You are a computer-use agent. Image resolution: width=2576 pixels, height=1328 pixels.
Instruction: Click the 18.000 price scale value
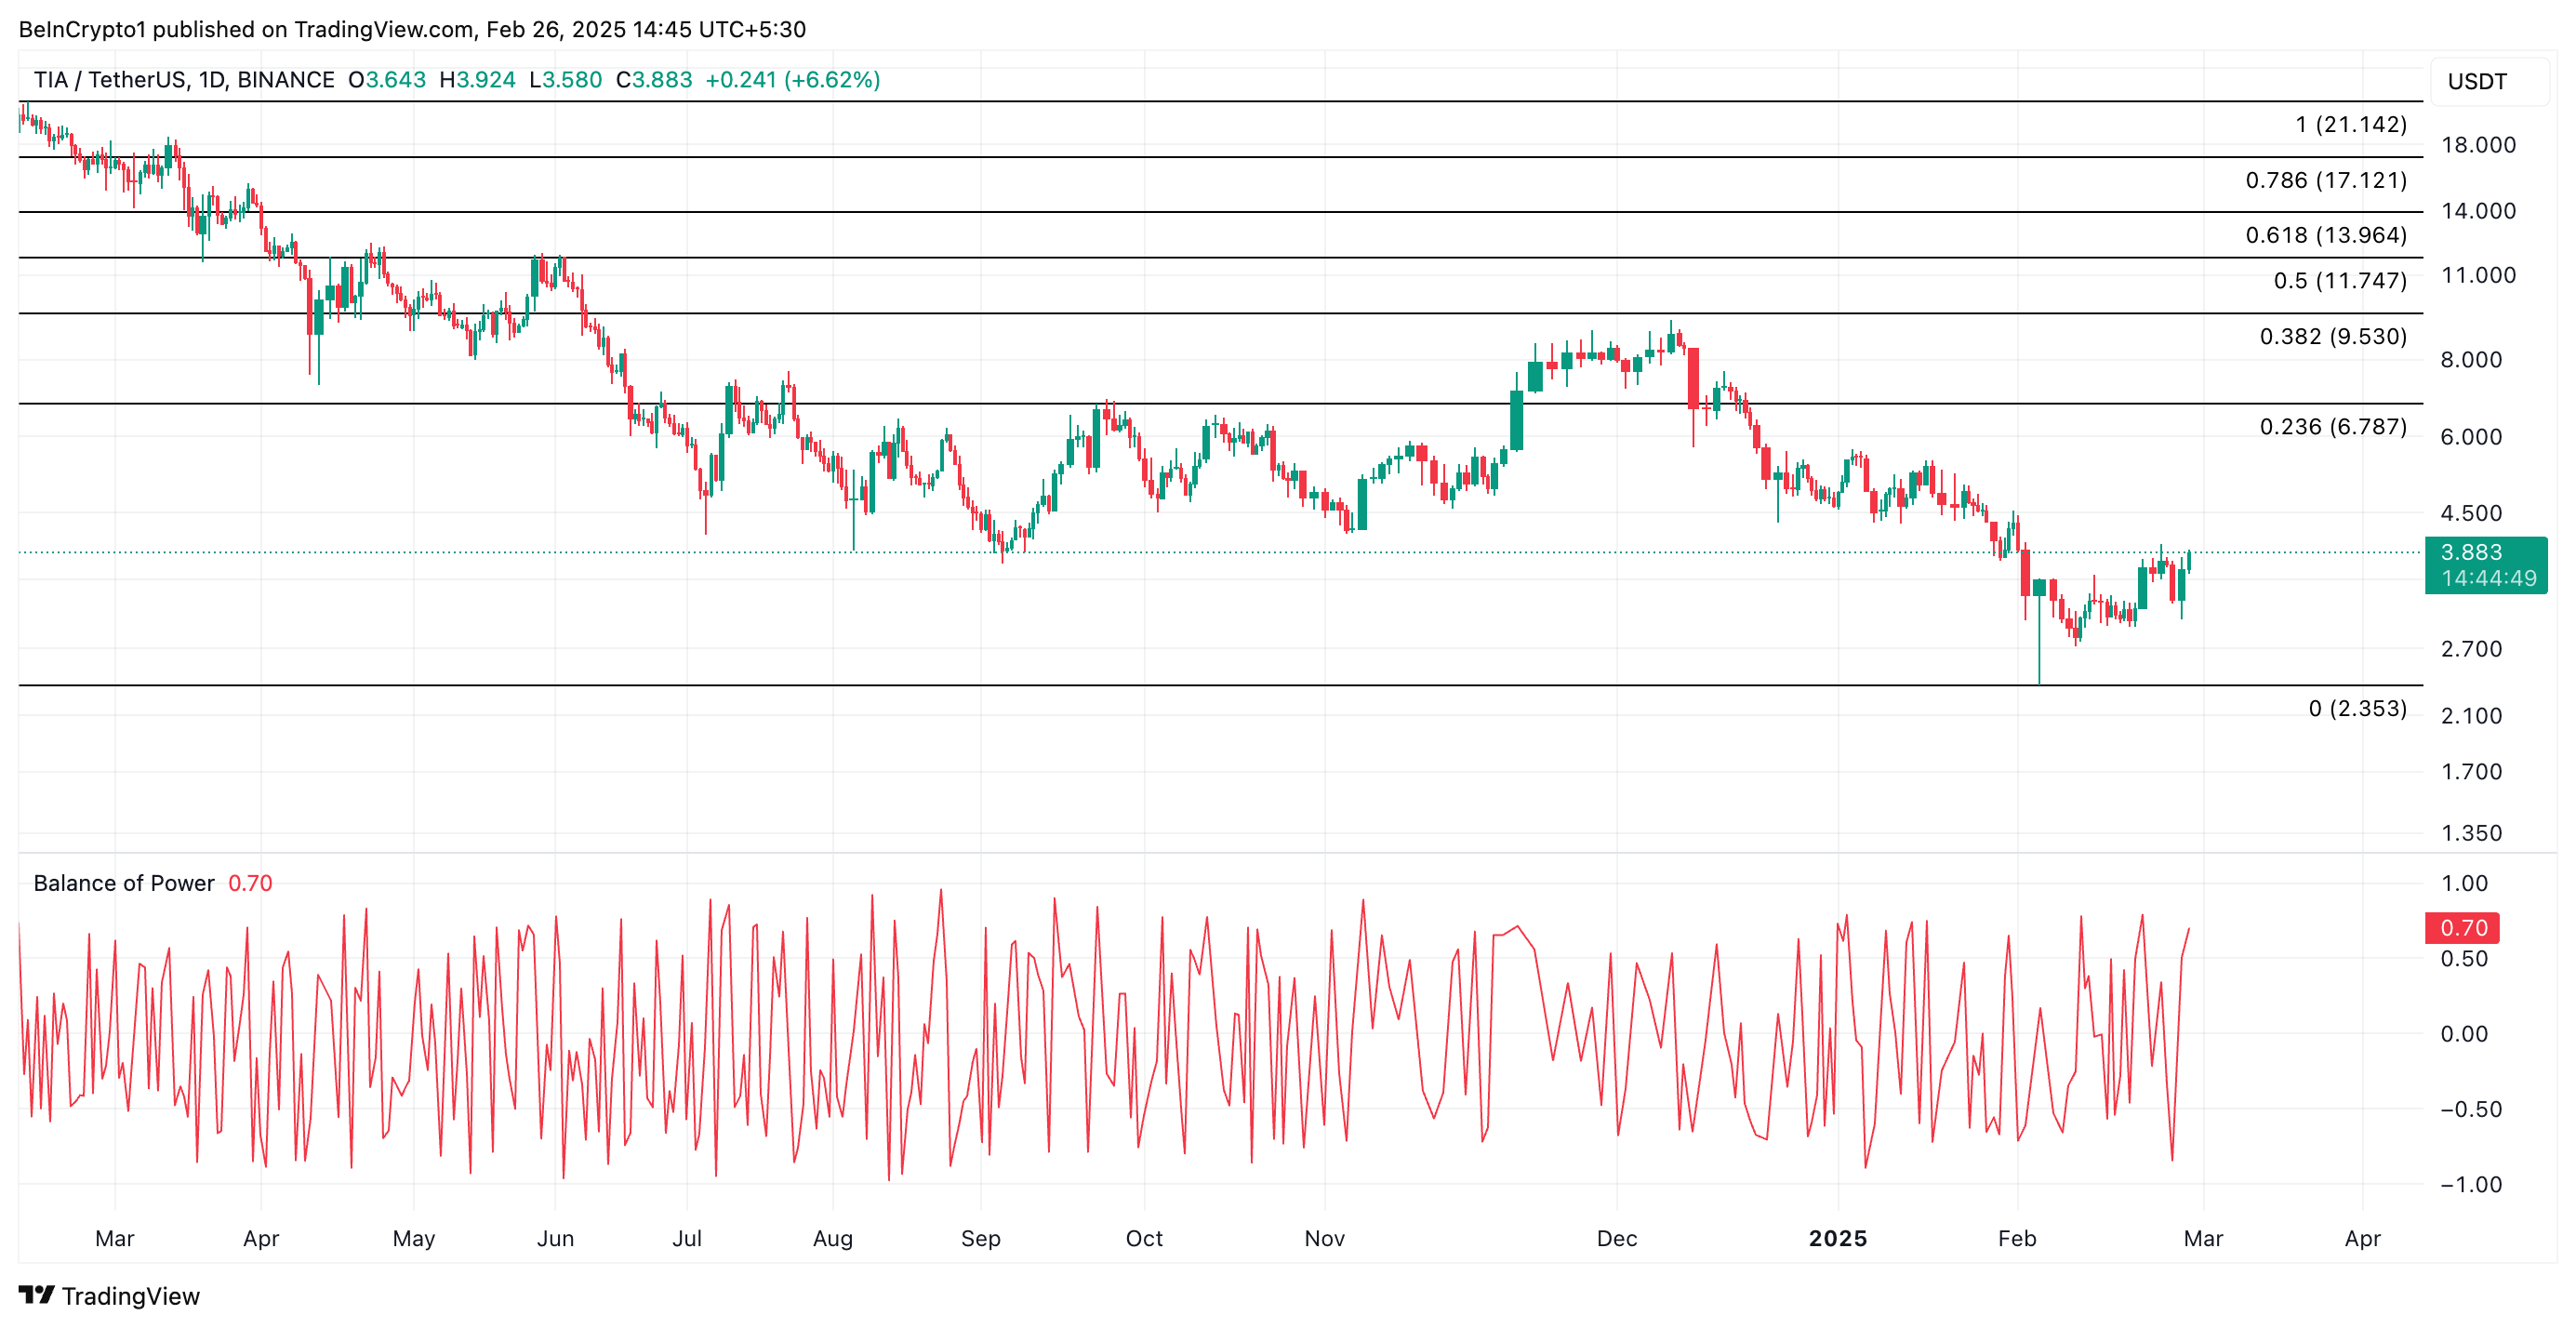click(2477, 145)
